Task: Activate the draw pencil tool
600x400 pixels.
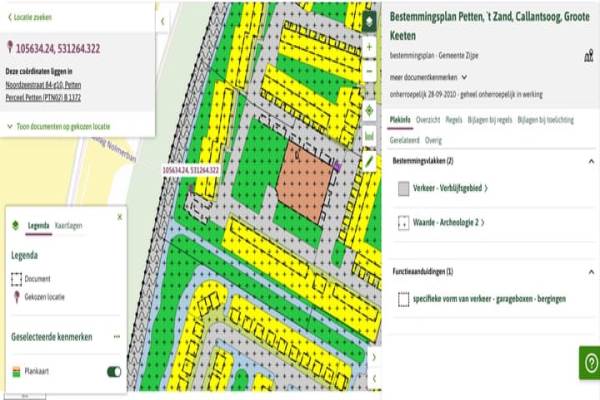Action: point(369,159)
